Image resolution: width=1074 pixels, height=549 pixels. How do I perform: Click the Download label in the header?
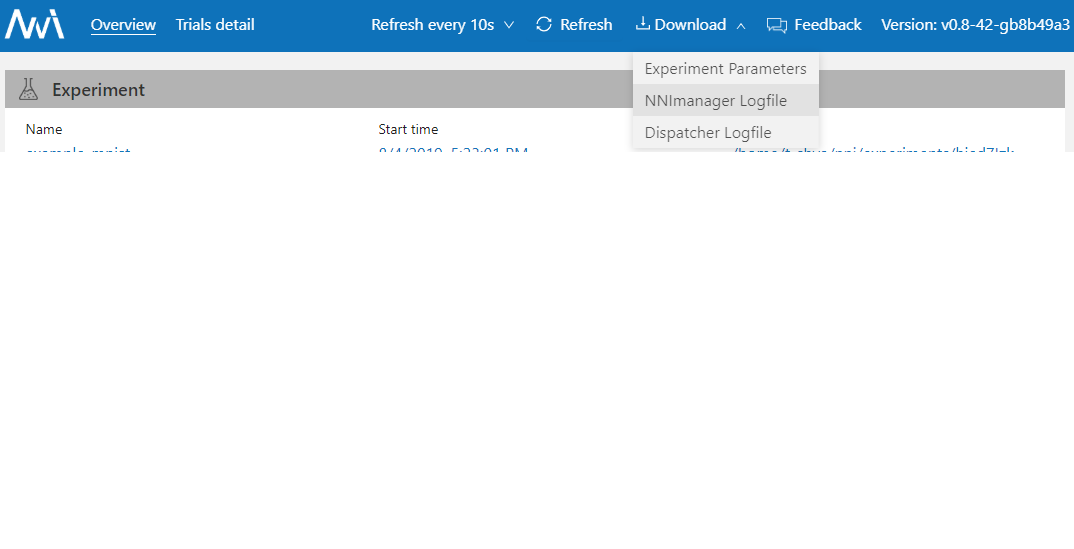(x=690, y=24)
